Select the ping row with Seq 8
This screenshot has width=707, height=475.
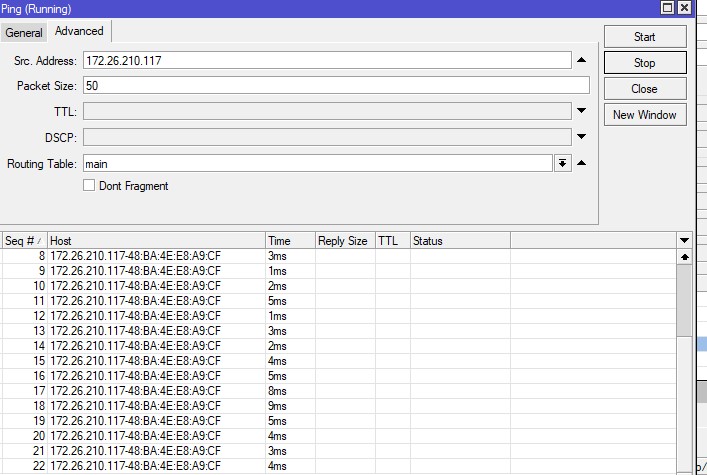coord(338,256)
